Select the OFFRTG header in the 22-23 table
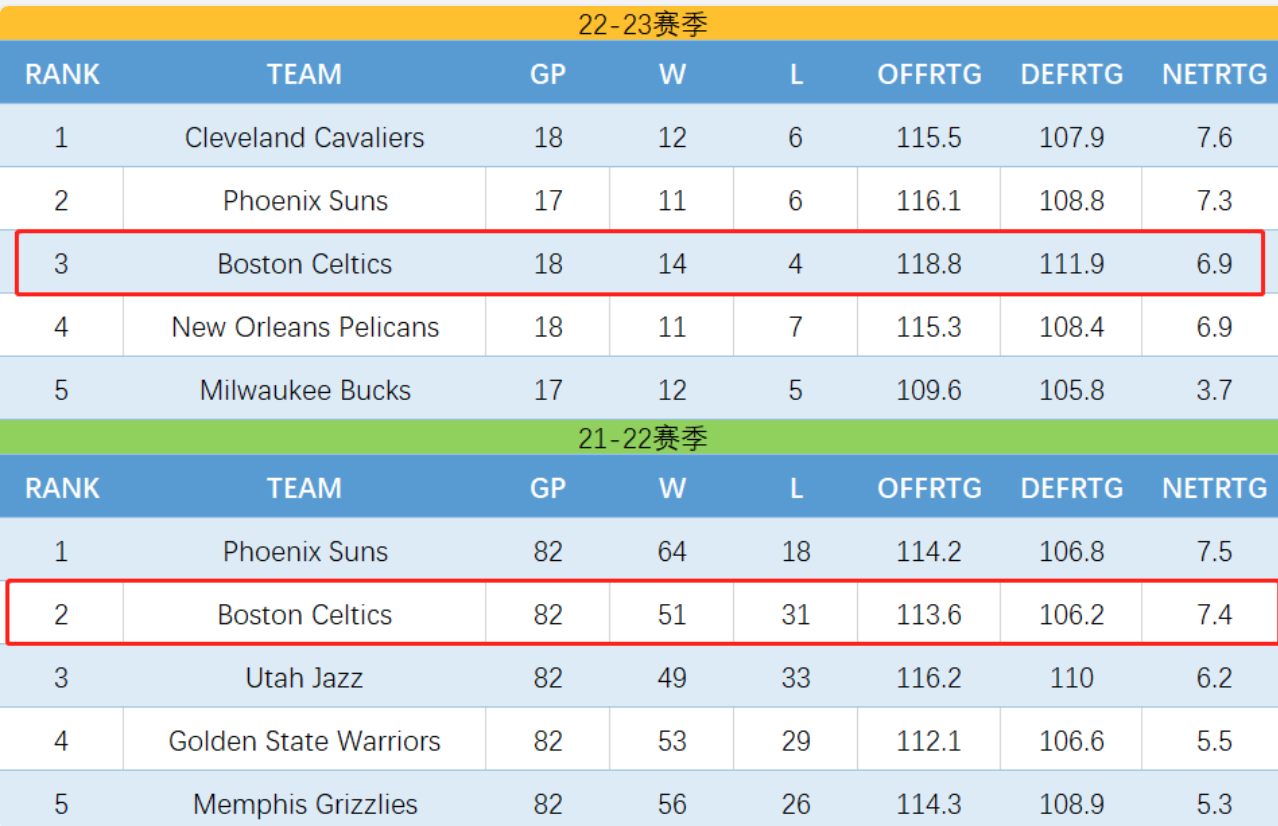The width and height of the screenshot is (1278, 826). (929, 74)
